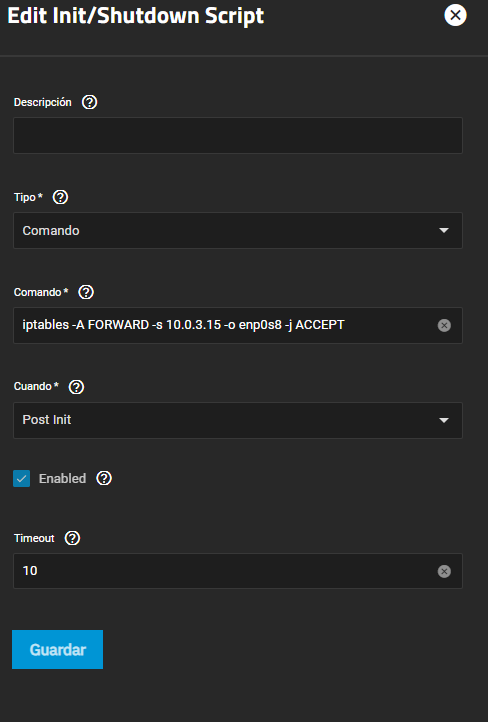Focus the empty Descripción text box
Viewport: 488px width, 722px height.
coord(238,135)
